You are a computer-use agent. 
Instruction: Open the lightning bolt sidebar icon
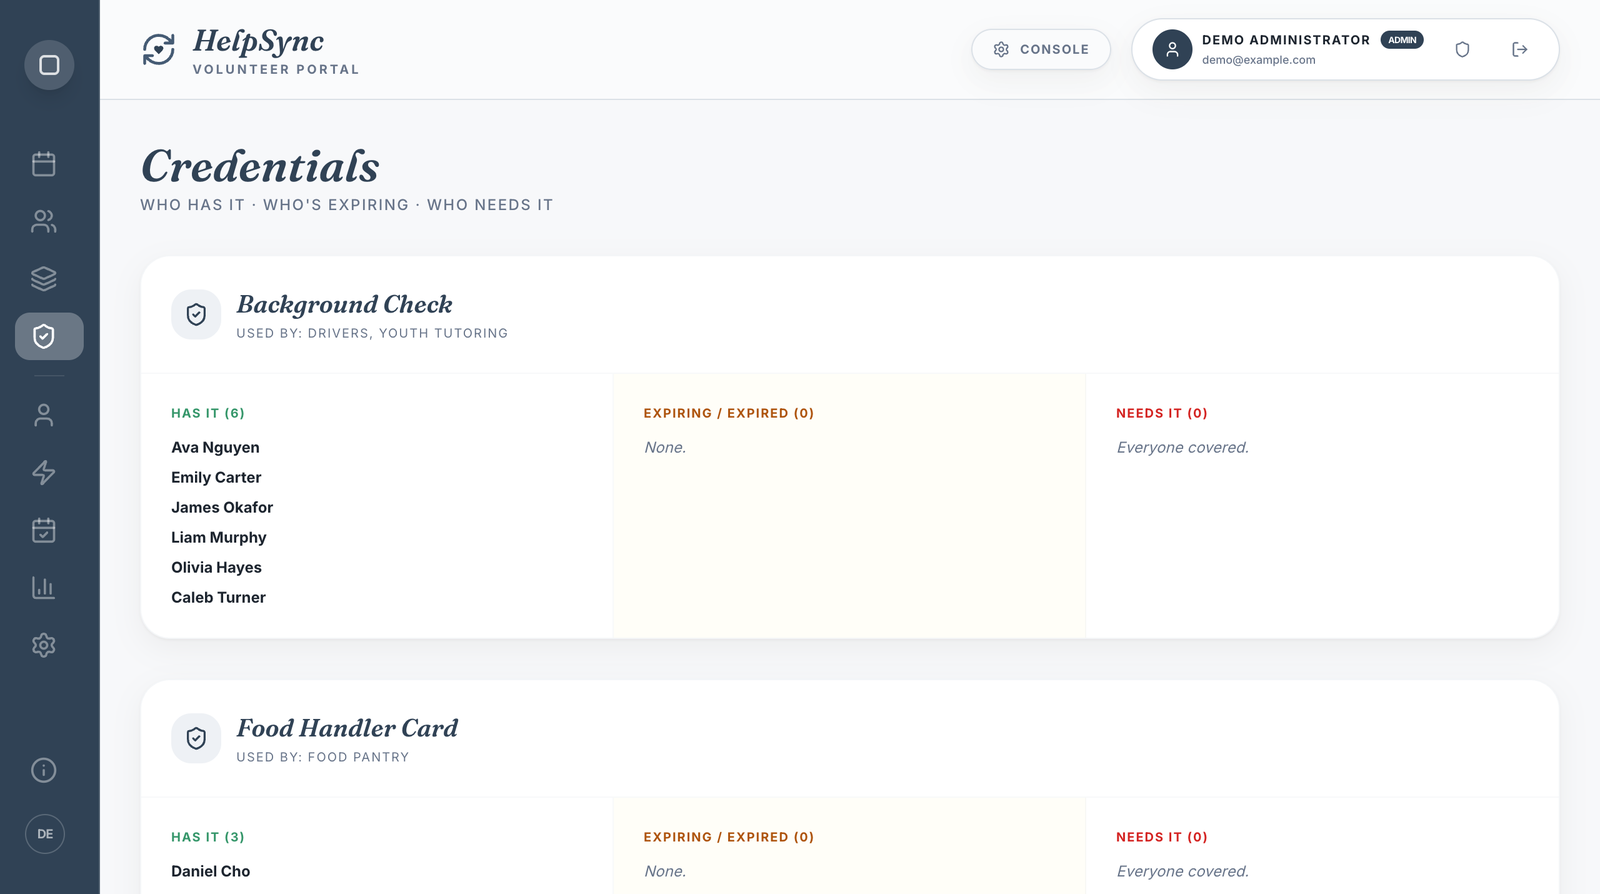(44, 473)
